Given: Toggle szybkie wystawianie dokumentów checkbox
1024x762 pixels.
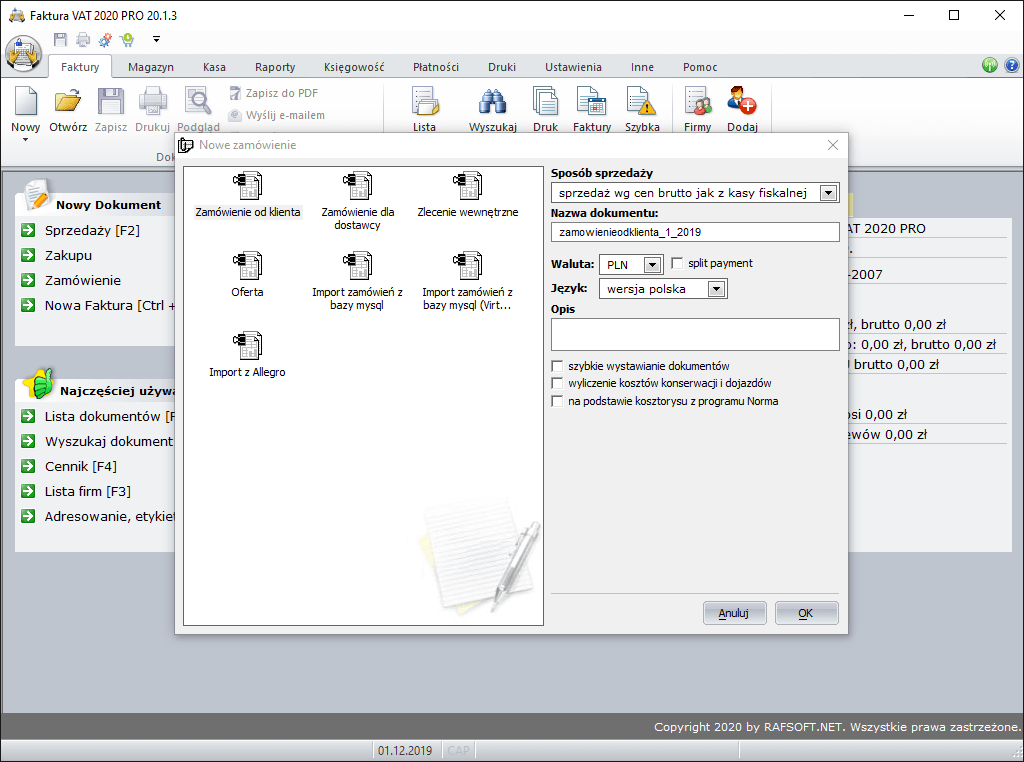Looking at the screenshot, I should click(x=557, y=367).
